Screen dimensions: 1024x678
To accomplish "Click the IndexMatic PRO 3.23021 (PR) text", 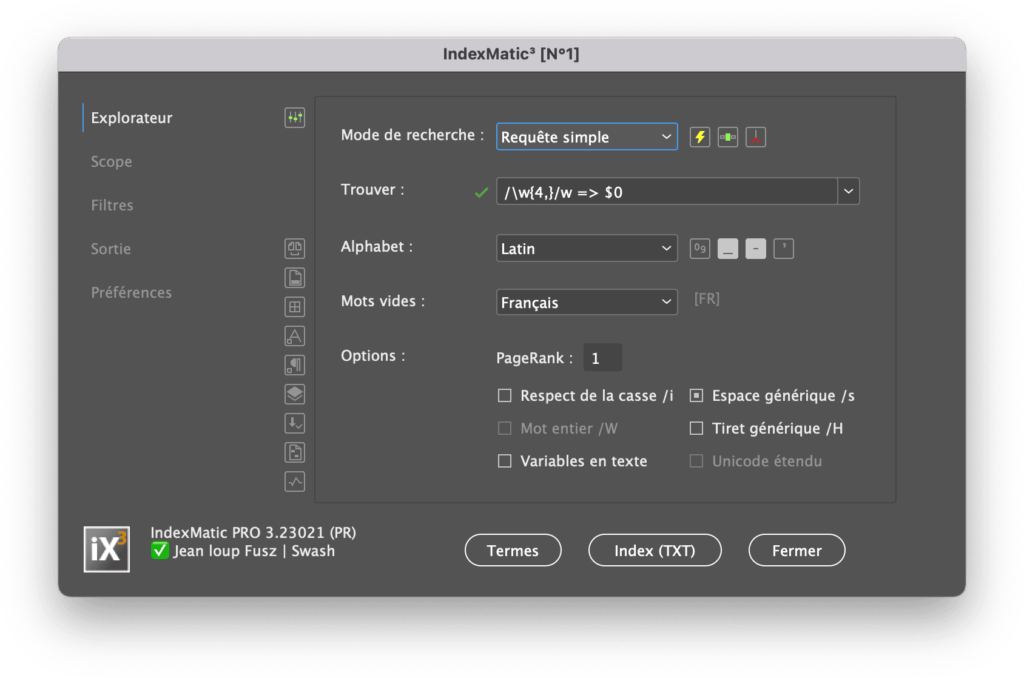I will click(253, 532).
